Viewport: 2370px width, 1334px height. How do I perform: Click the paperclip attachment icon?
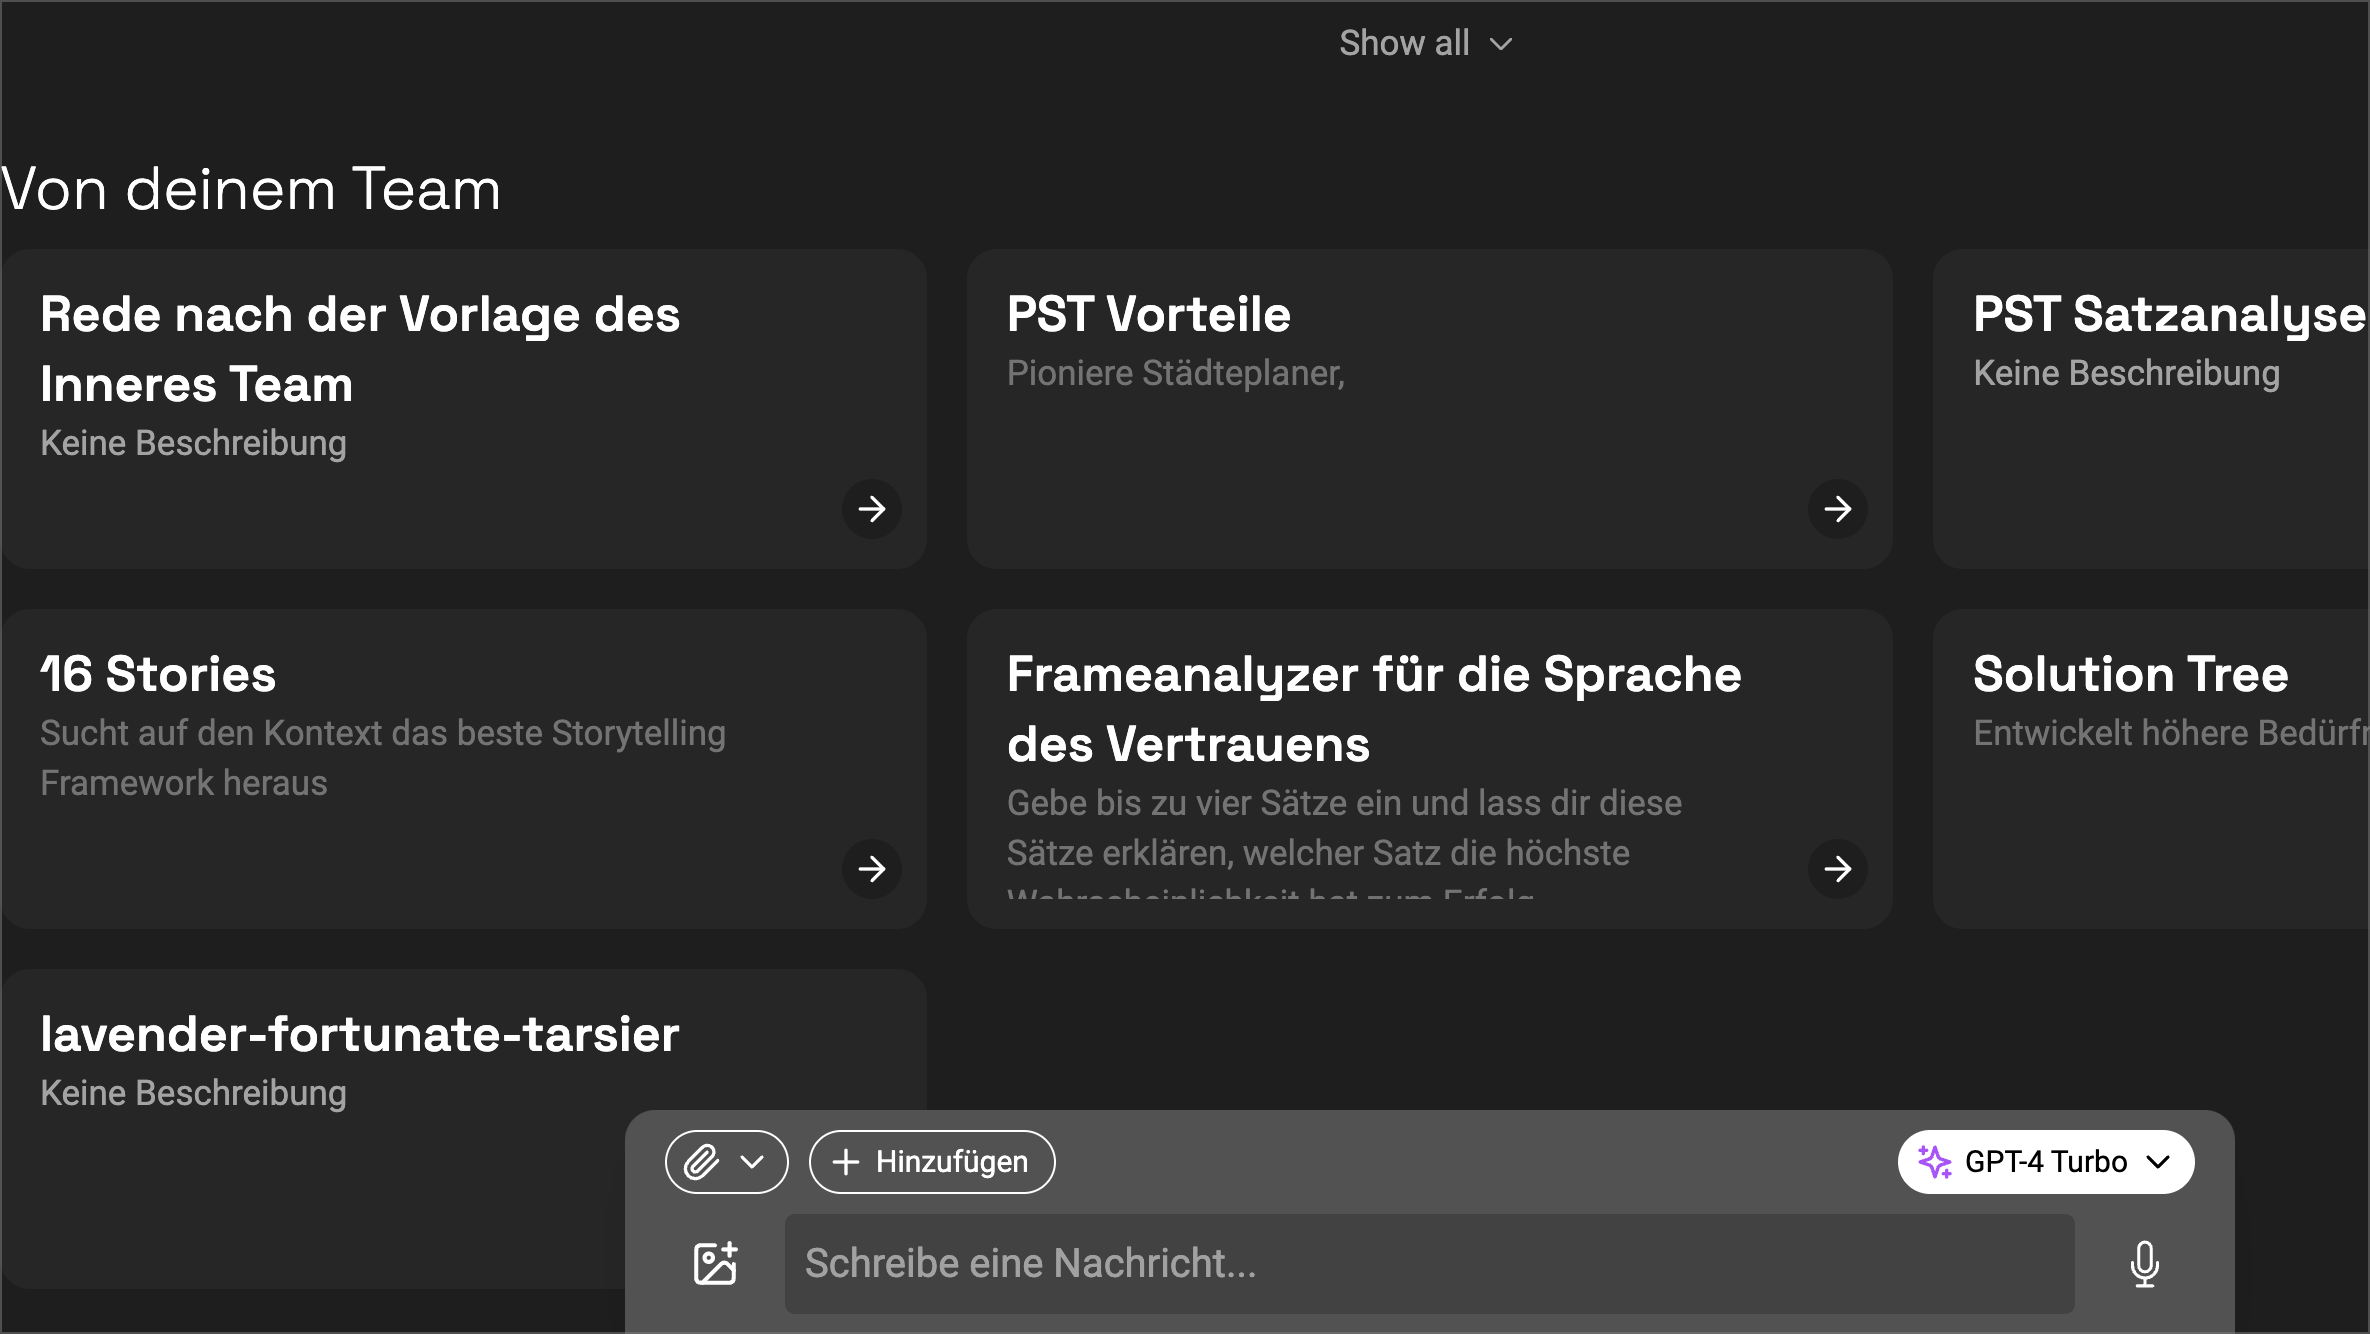[x=702, y=1162]
